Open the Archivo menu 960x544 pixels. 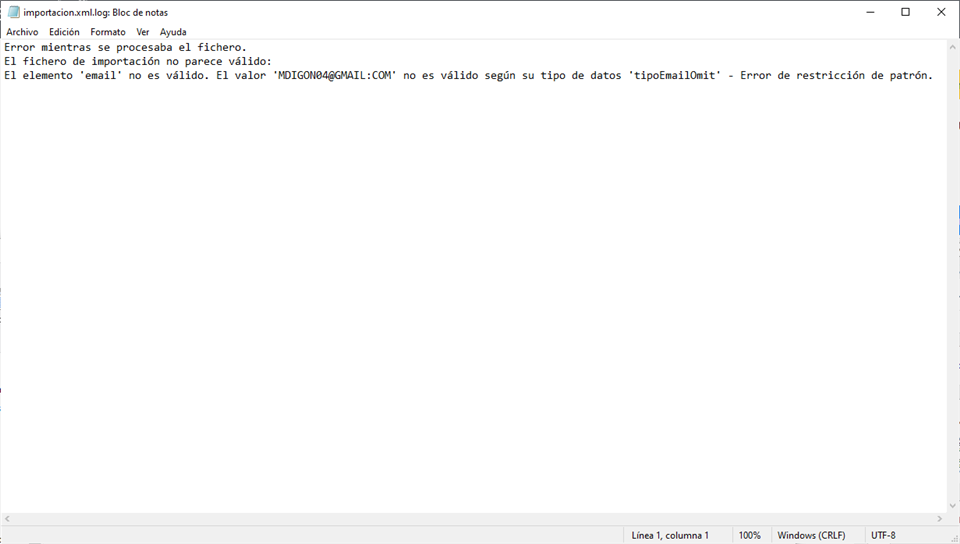pyautogui.click(x=22, y=32)
